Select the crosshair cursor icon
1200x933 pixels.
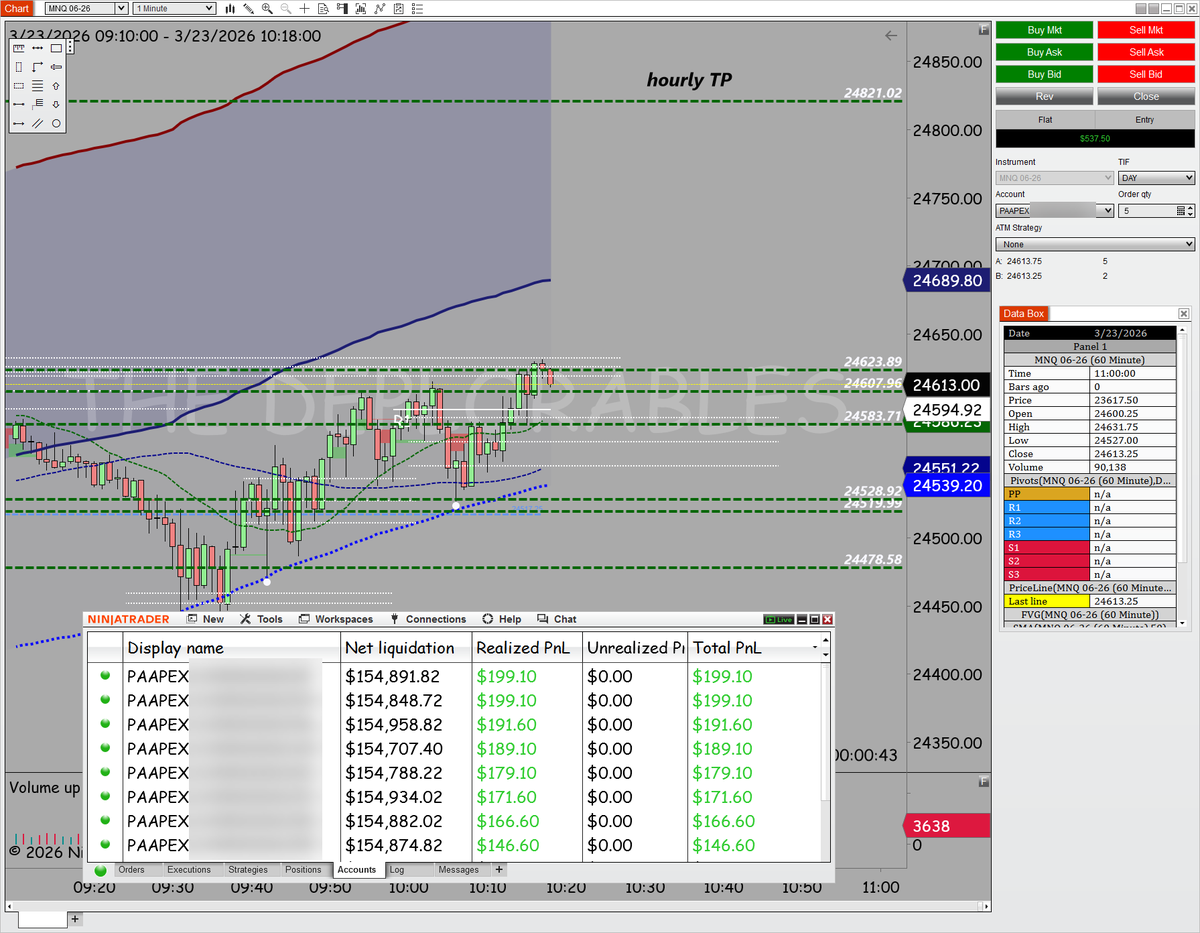304,8
